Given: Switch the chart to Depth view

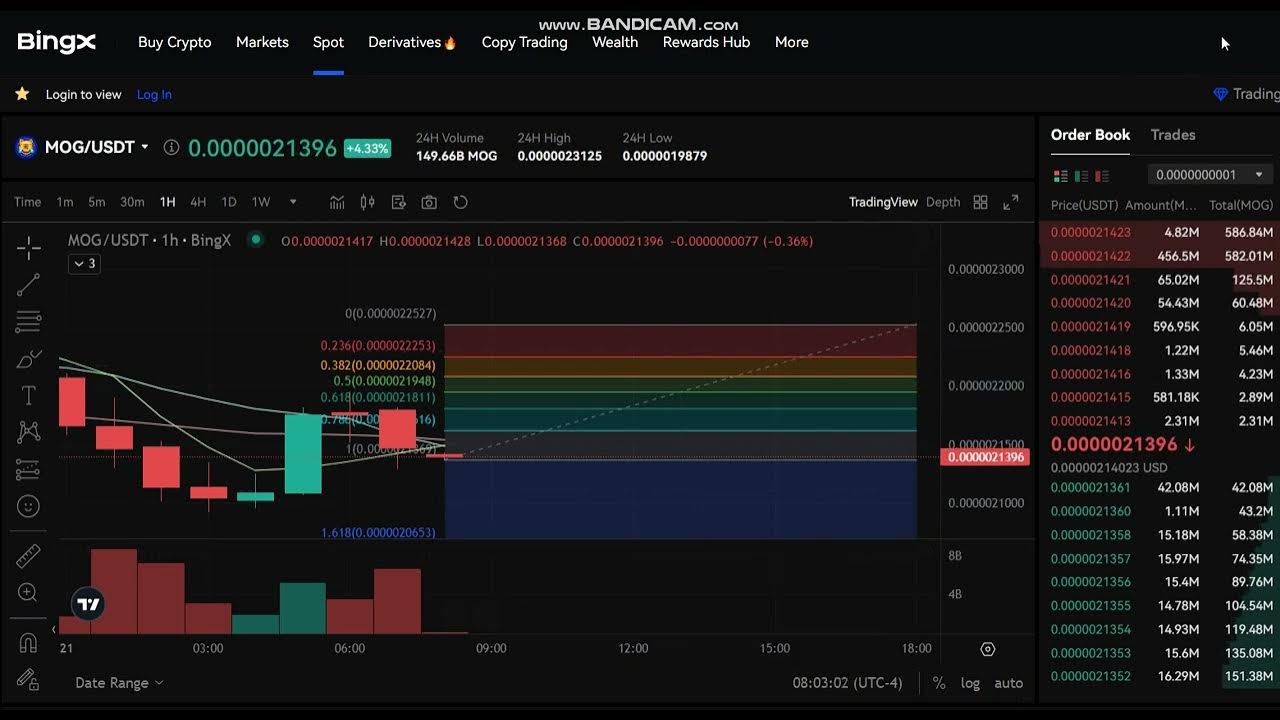Looking at the screenshot, I should (x=943, y=202).
